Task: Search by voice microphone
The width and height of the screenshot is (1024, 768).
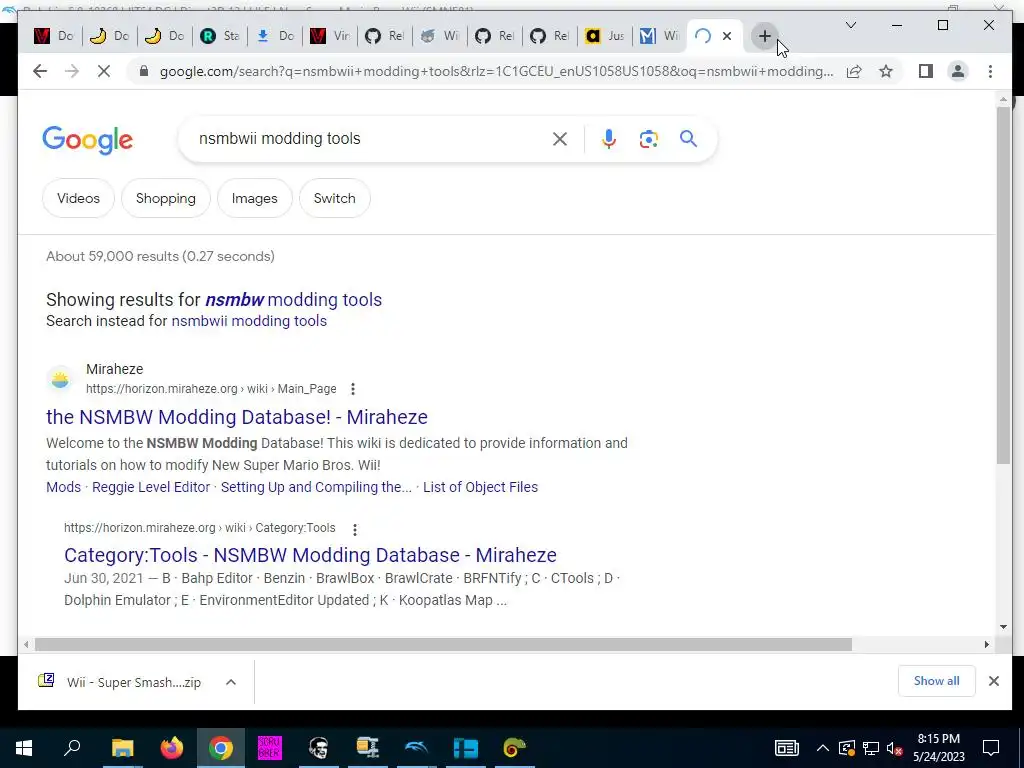Action: 609,138
